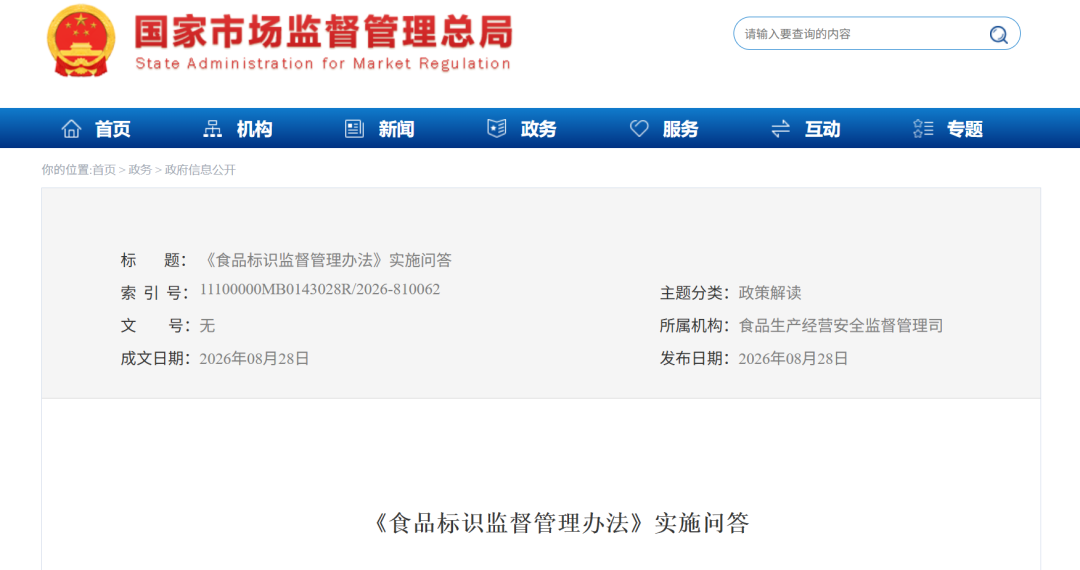The width and height of the screenshot is (1080, 570).
Task: Open the 专题 navigation menu
Action: click(x=964, y=129)
